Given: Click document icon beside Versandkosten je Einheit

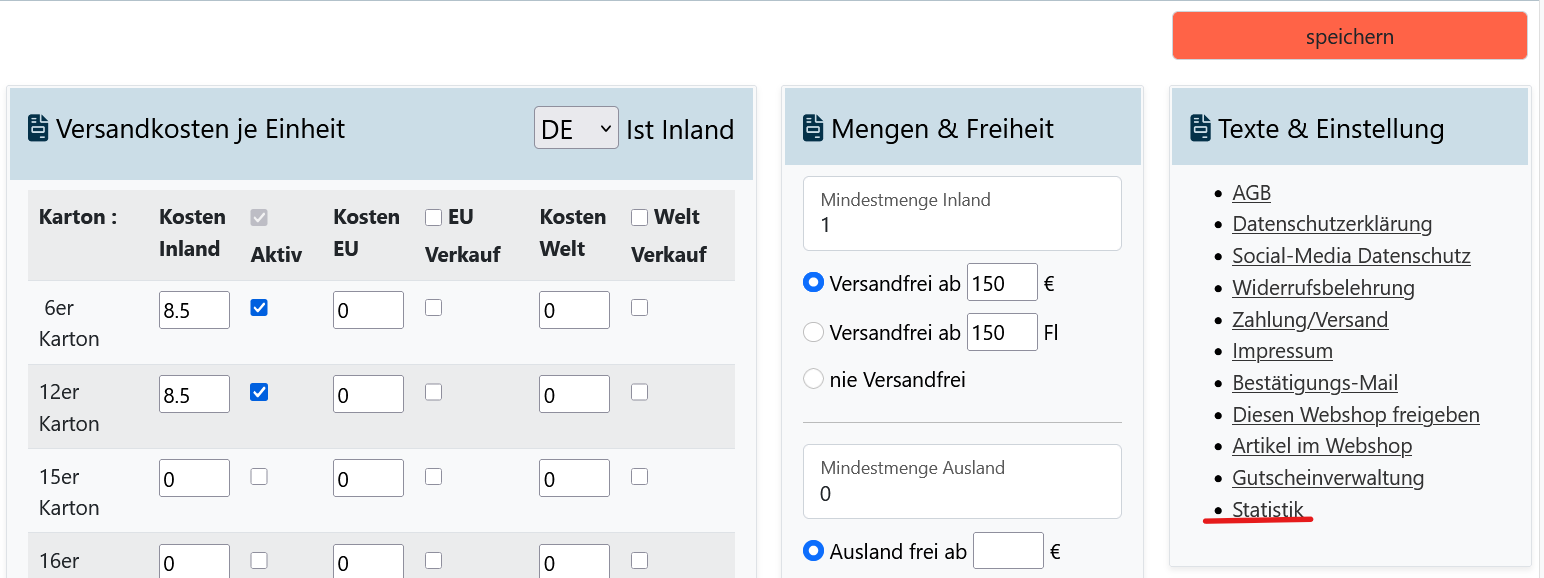Looking at the screenshot, I should (37, 128).
